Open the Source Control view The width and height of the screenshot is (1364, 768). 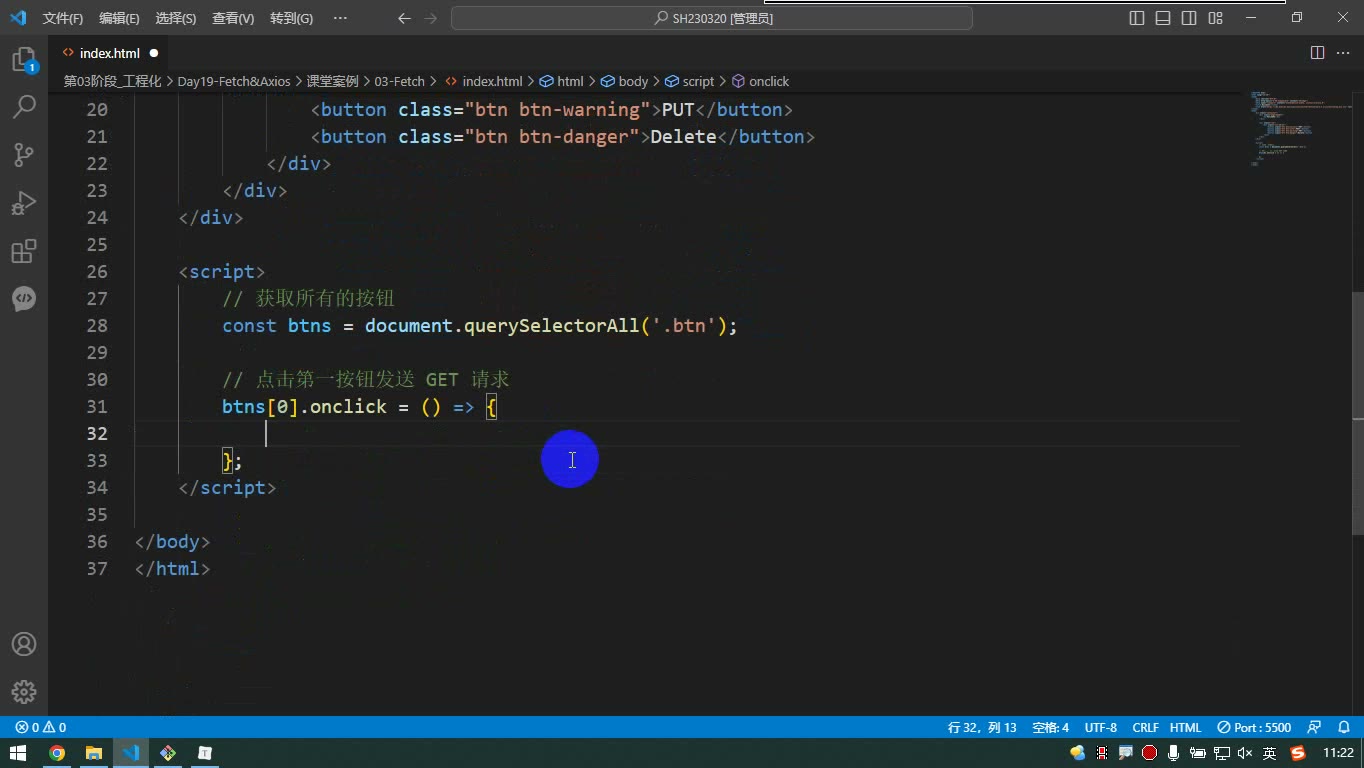pyautogui.click(x=24, y=154)
